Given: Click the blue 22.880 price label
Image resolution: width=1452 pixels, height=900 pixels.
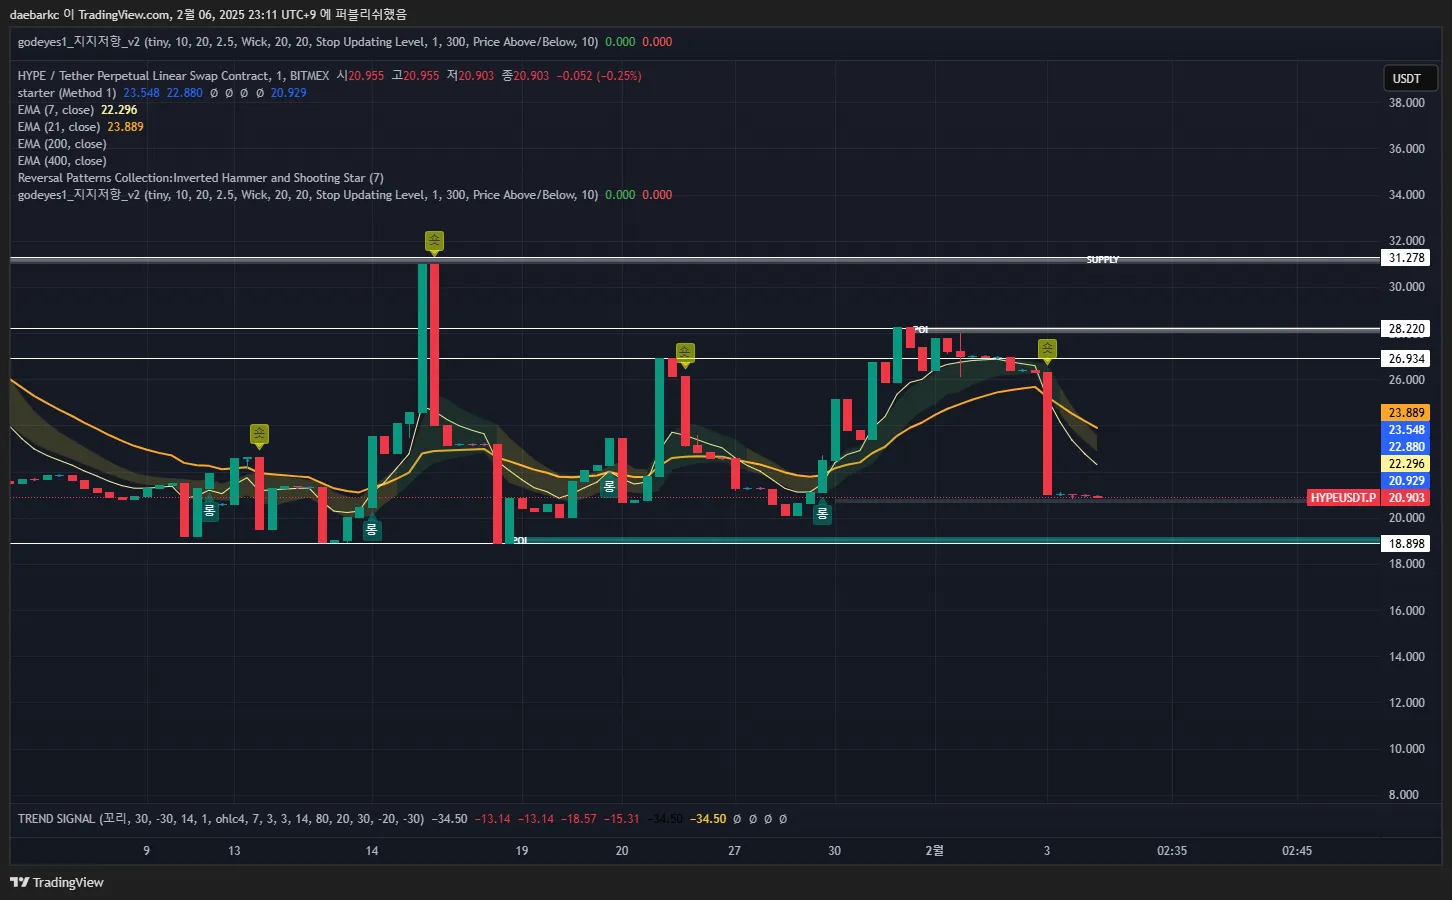Looking at the screenshot, I should 1406,447.
